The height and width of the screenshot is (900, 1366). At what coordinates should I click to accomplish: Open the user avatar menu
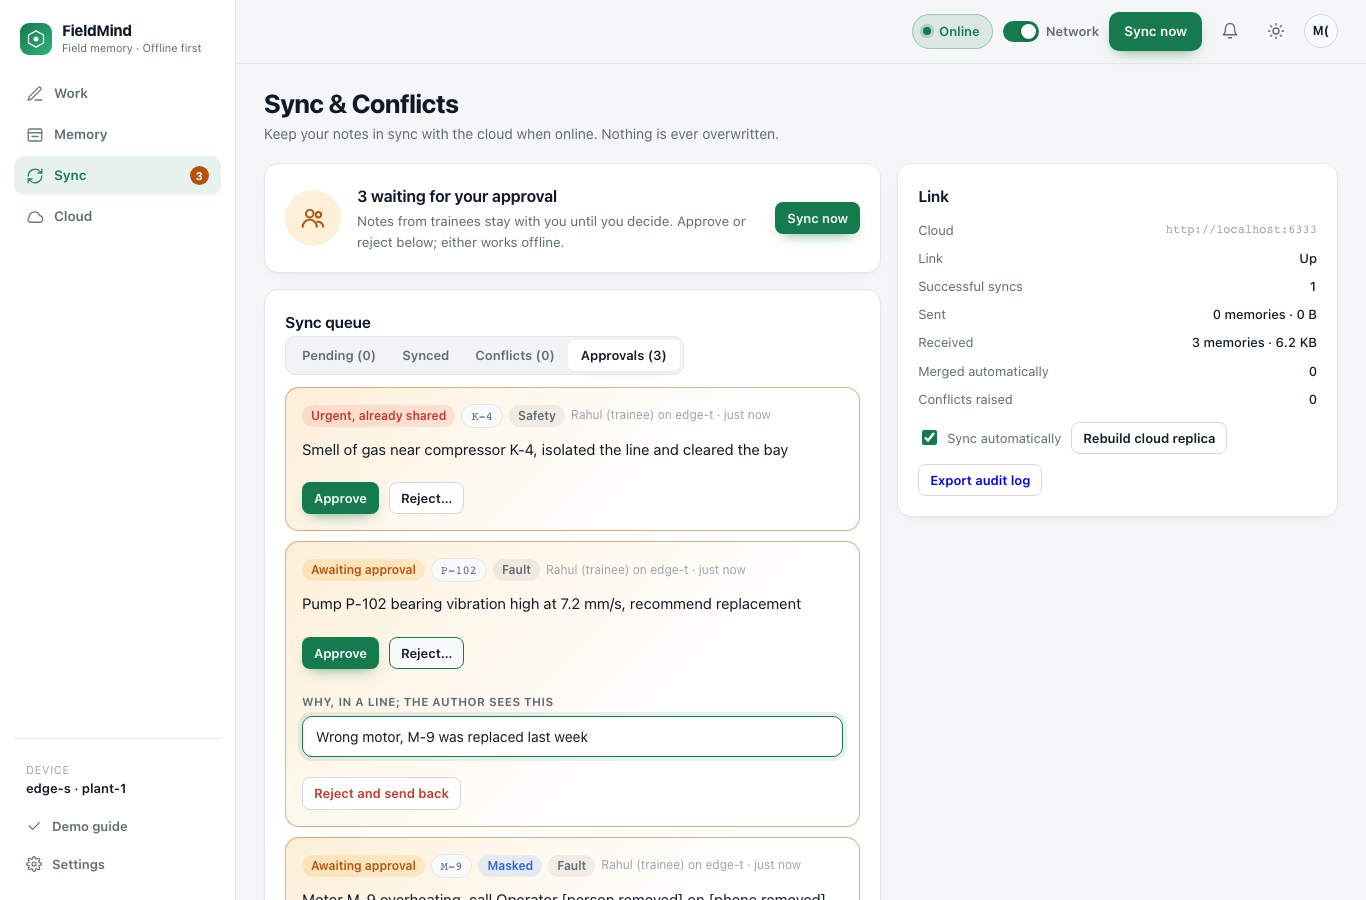(x=1321, y=31)
